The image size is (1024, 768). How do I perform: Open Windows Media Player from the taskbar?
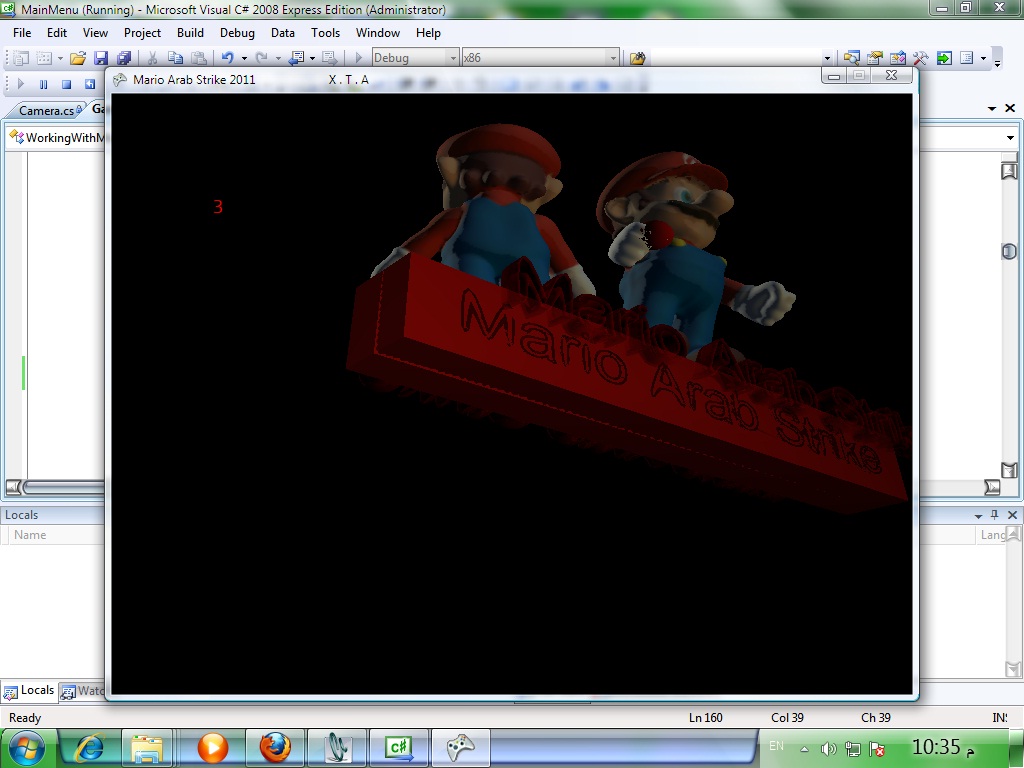pyautogui.click(x=213, y=748)
